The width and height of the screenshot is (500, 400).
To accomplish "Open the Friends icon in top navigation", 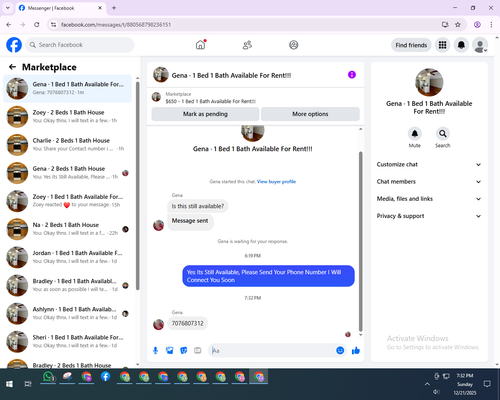I will coord(247,45).
